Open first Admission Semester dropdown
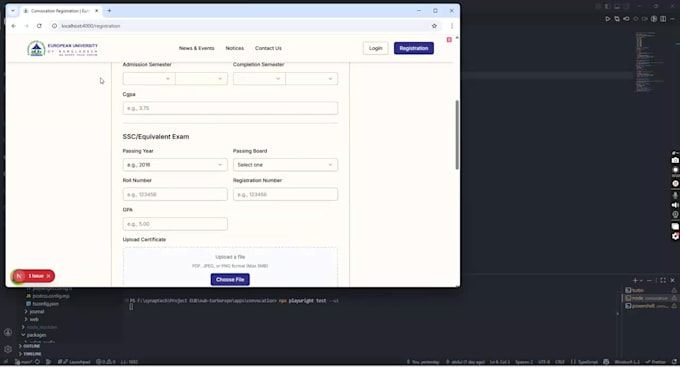This screenshot has height=367, width=680. click(x=149, y=79)
